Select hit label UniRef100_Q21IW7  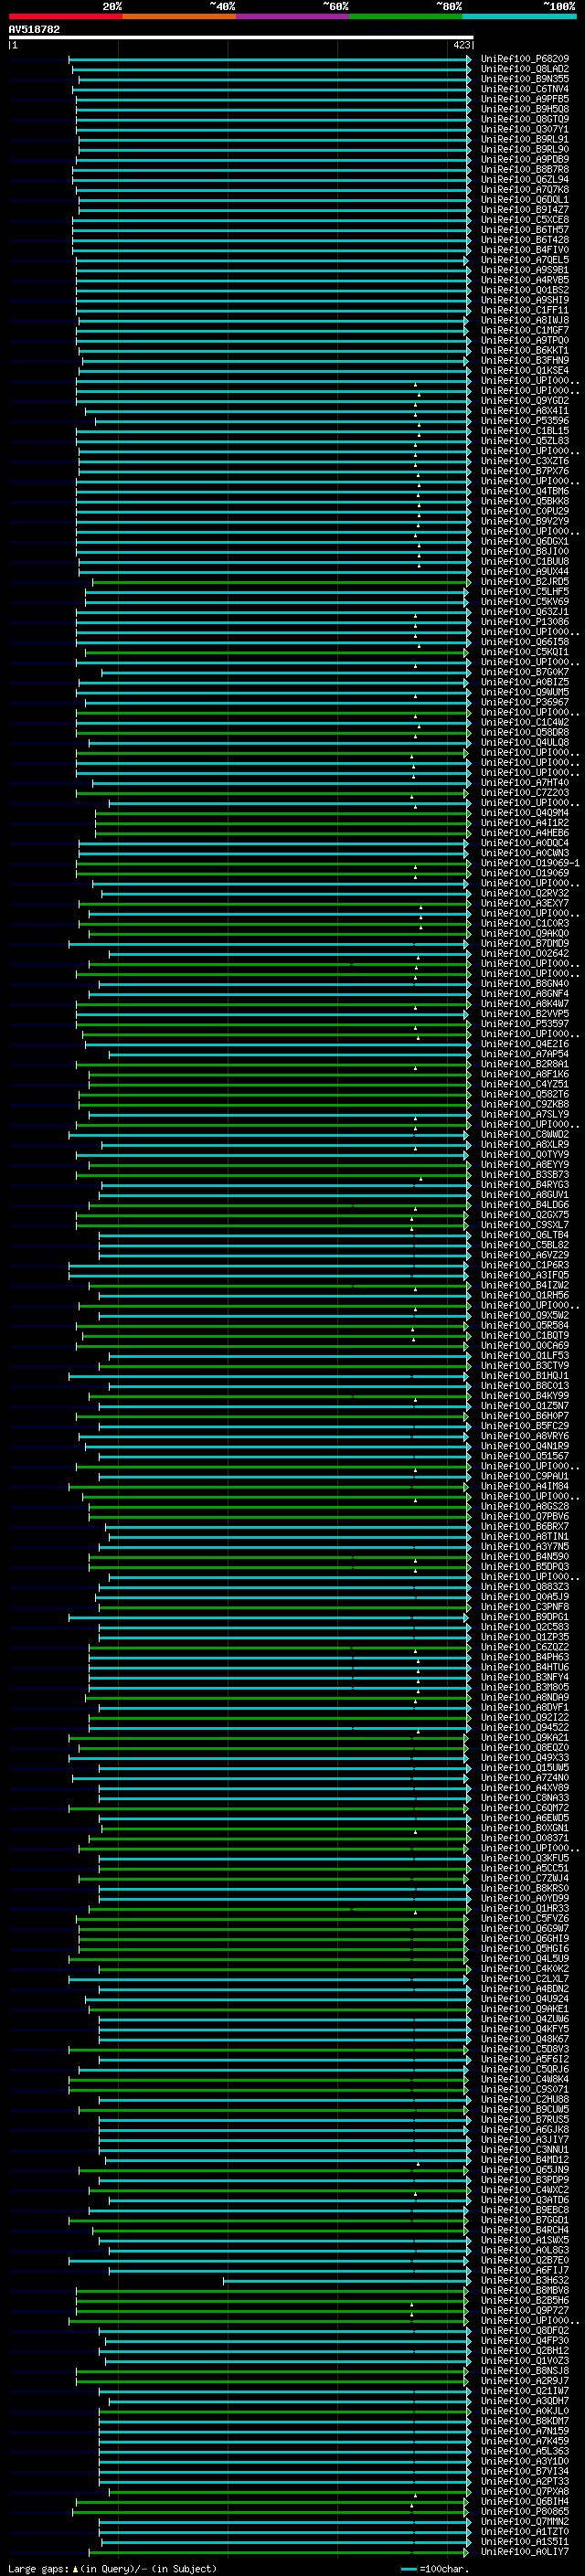pyautogui.click(x=524, y=2390)
